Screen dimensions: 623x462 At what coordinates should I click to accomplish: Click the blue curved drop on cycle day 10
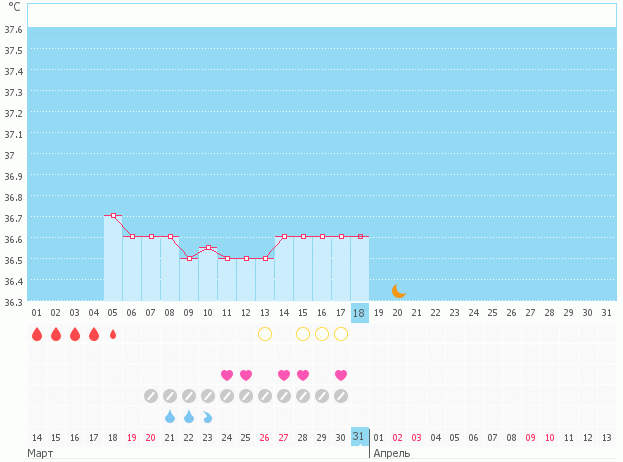(x=208, y=416)
